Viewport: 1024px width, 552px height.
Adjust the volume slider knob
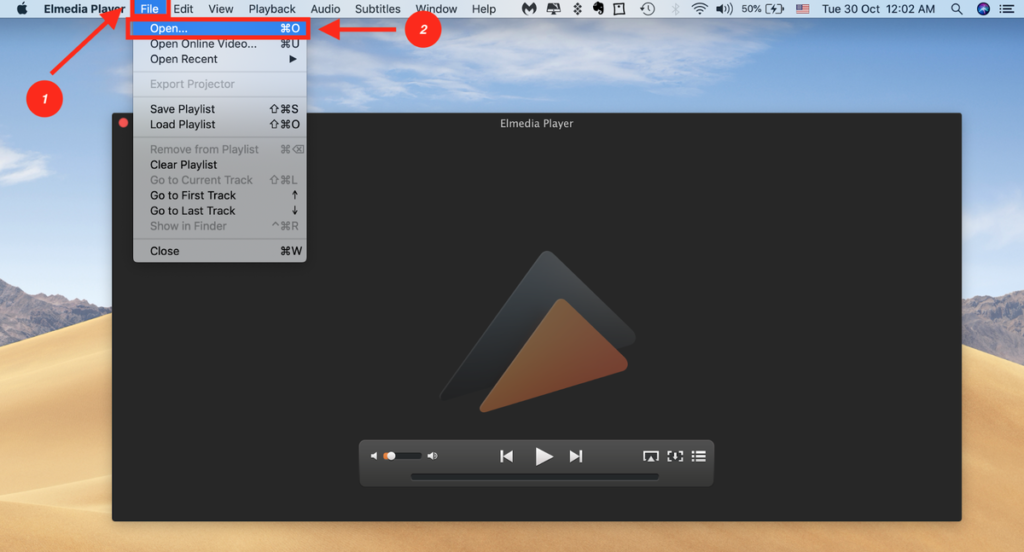391,456
